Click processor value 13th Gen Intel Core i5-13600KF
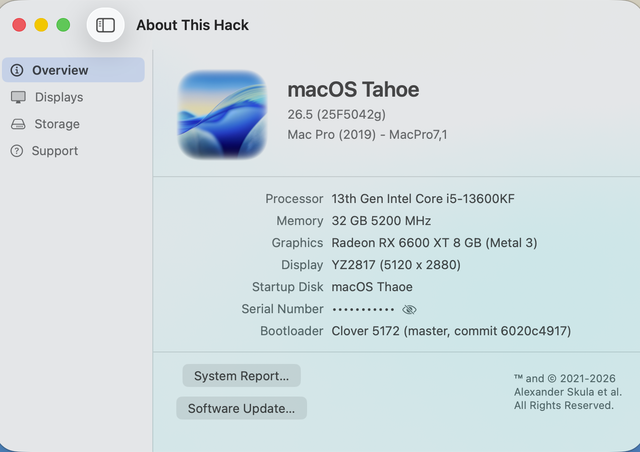Screen dimensions: 640x452 [423, 199]
